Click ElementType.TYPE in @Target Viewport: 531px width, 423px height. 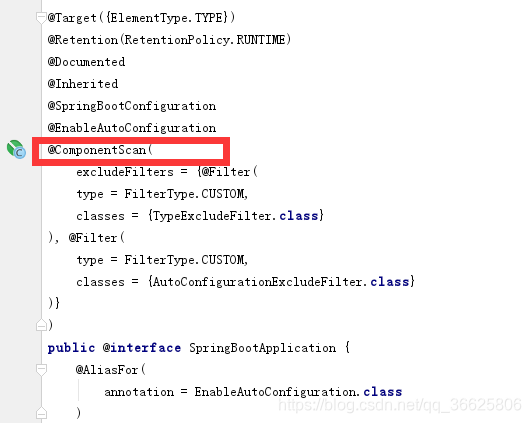click(x=166, y=18)
